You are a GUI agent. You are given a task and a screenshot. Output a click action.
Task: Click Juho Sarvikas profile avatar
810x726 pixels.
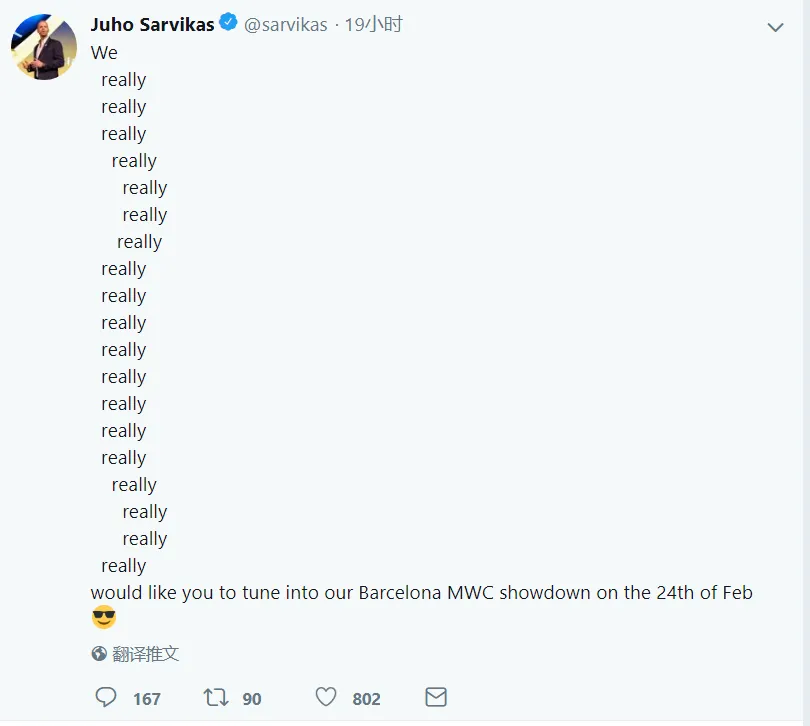pyautogui.click(x=44, y=47)
